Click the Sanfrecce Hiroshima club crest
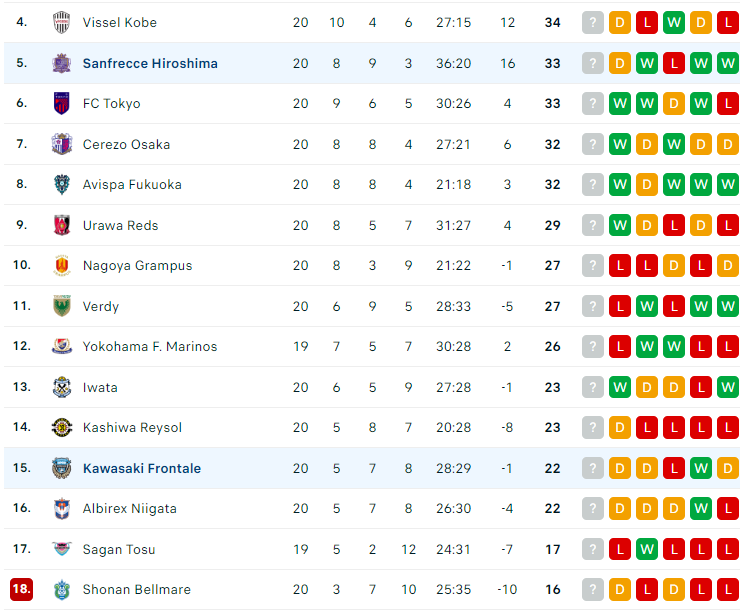The width and height of the screenshot is (740, 610). 61,63
